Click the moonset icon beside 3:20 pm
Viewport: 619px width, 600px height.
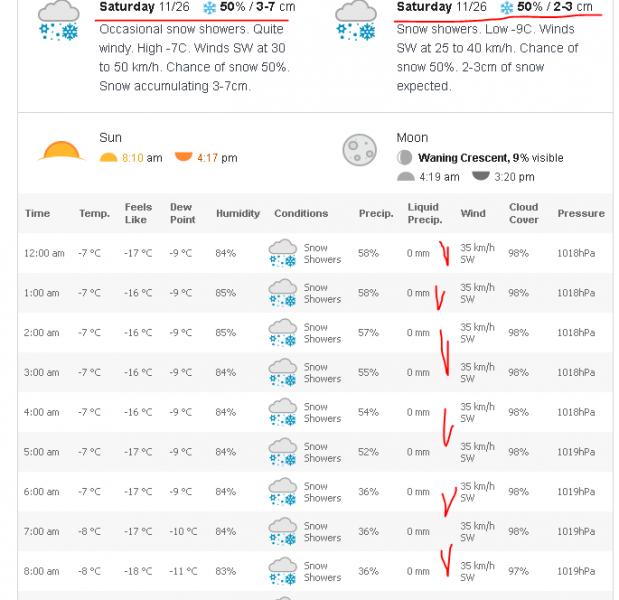481,176
